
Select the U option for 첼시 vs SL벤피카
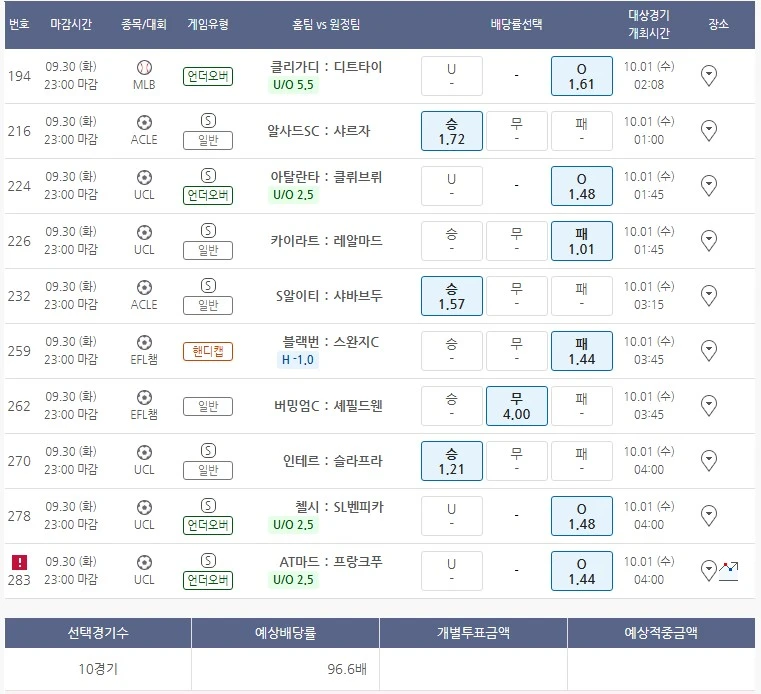[451, 516]
